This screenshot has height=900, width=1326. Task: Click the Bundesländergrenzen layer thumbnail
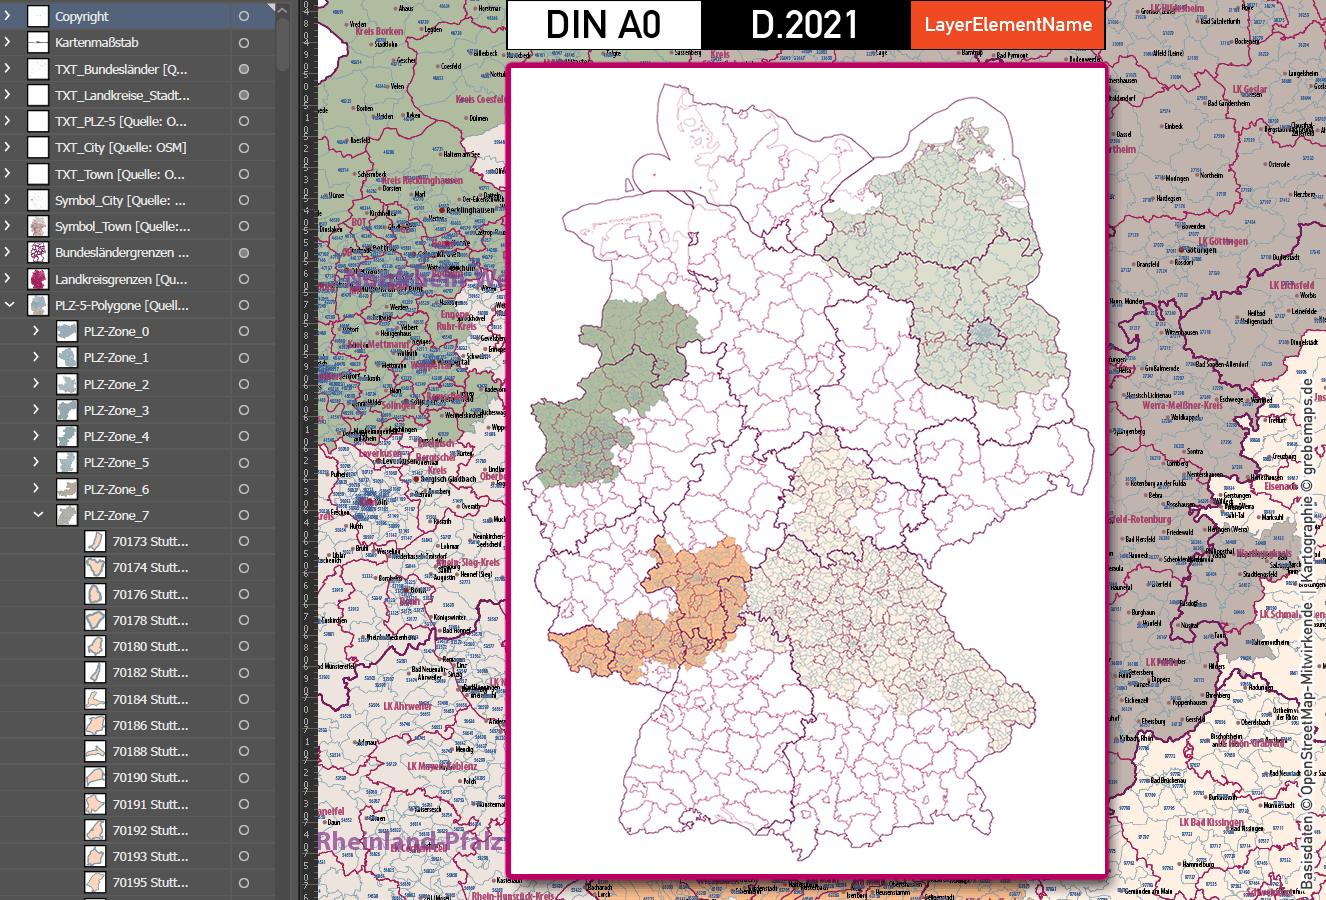(38, 253)
